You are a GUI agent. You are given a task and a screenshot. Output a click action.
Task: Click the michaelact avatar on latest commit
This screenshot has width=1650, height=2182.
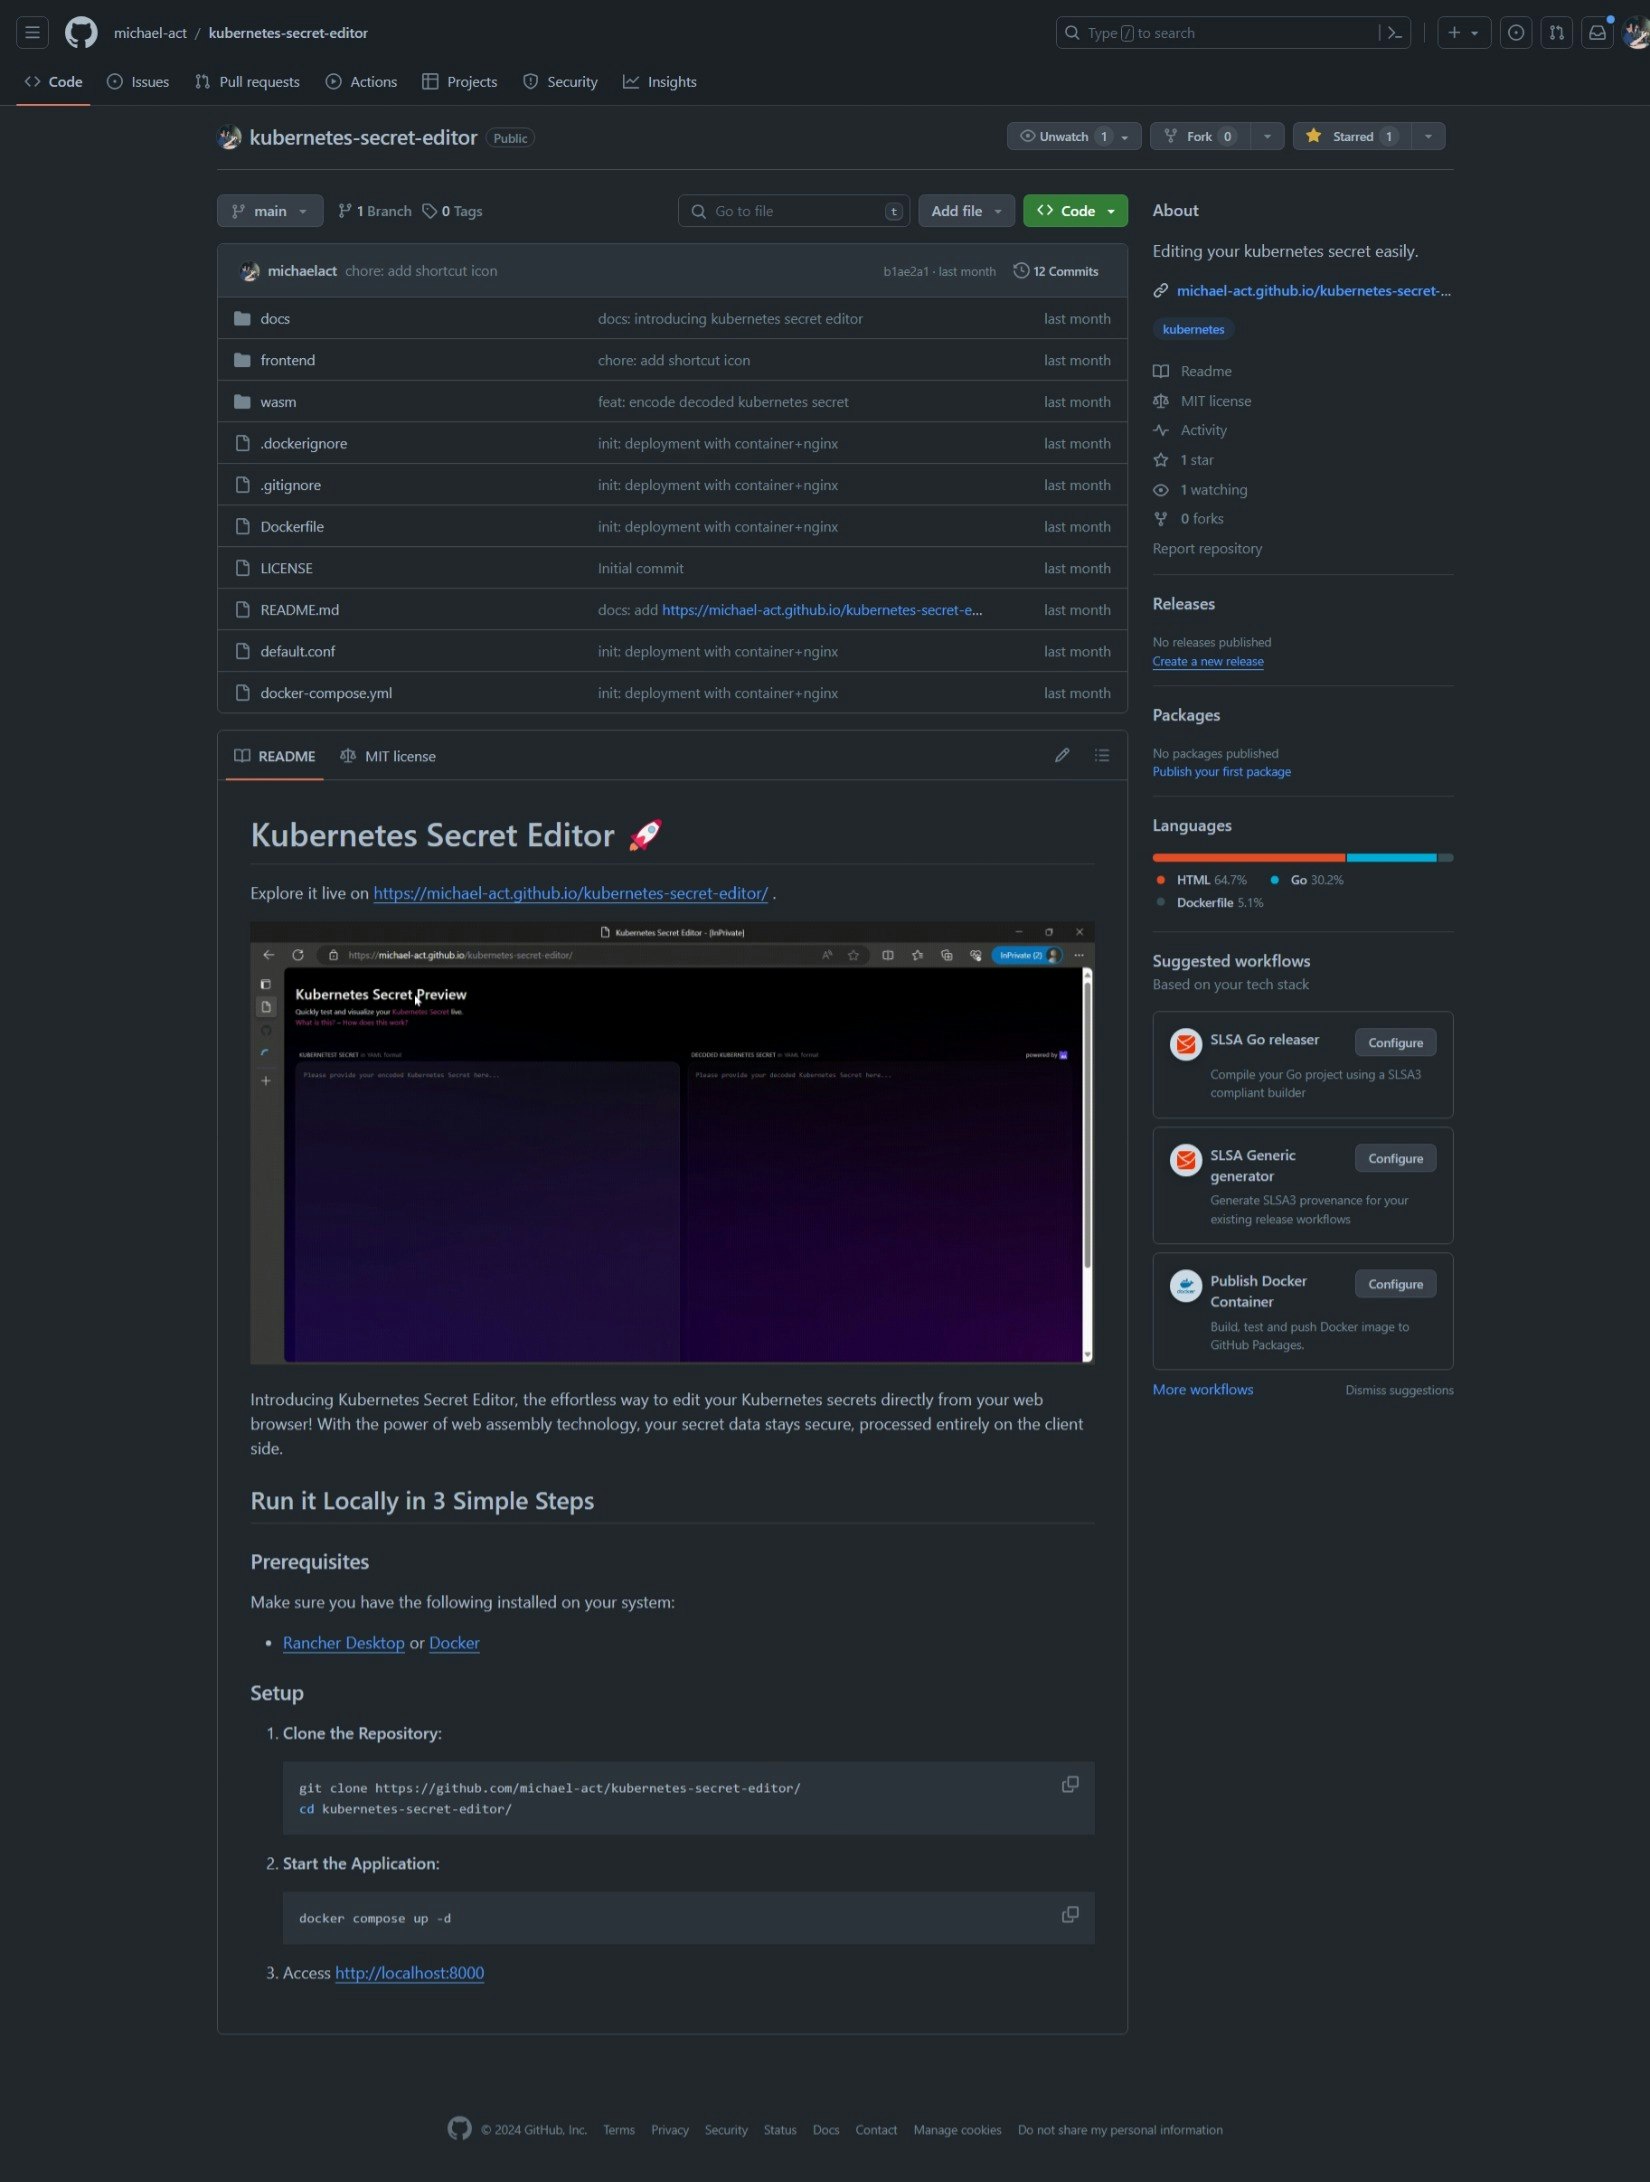click(250, 271)
